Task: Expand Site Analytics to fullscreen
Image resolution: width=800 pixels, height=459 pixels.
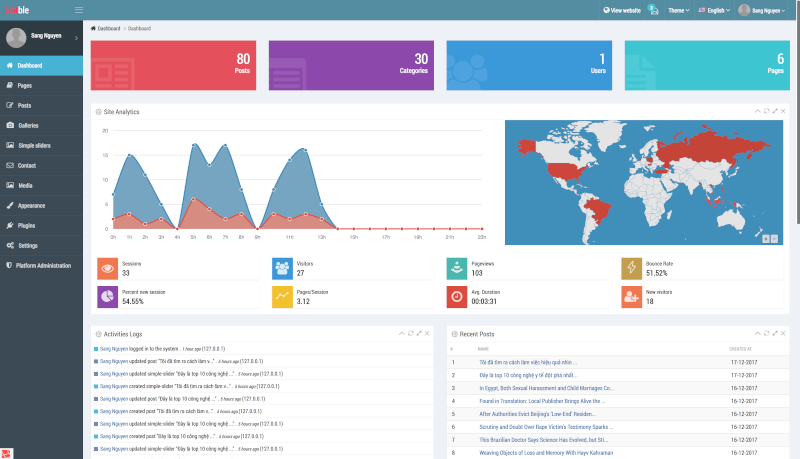Action: 775,110
